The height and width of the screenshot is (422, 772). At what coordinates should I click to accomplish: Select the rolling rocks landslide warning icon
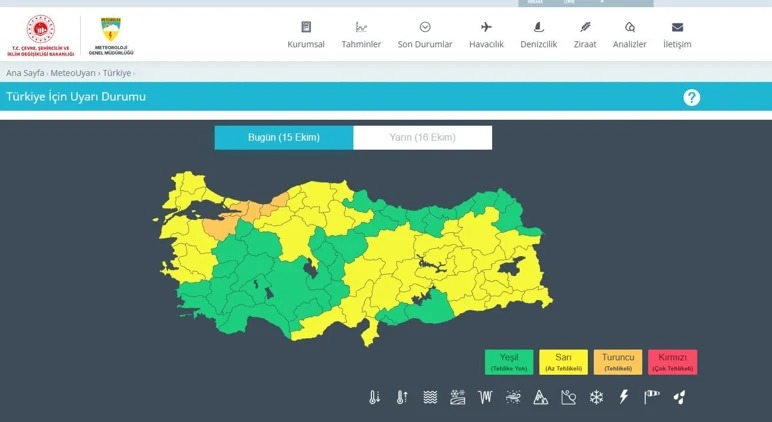pyautogui.click(x=568, y=397)
